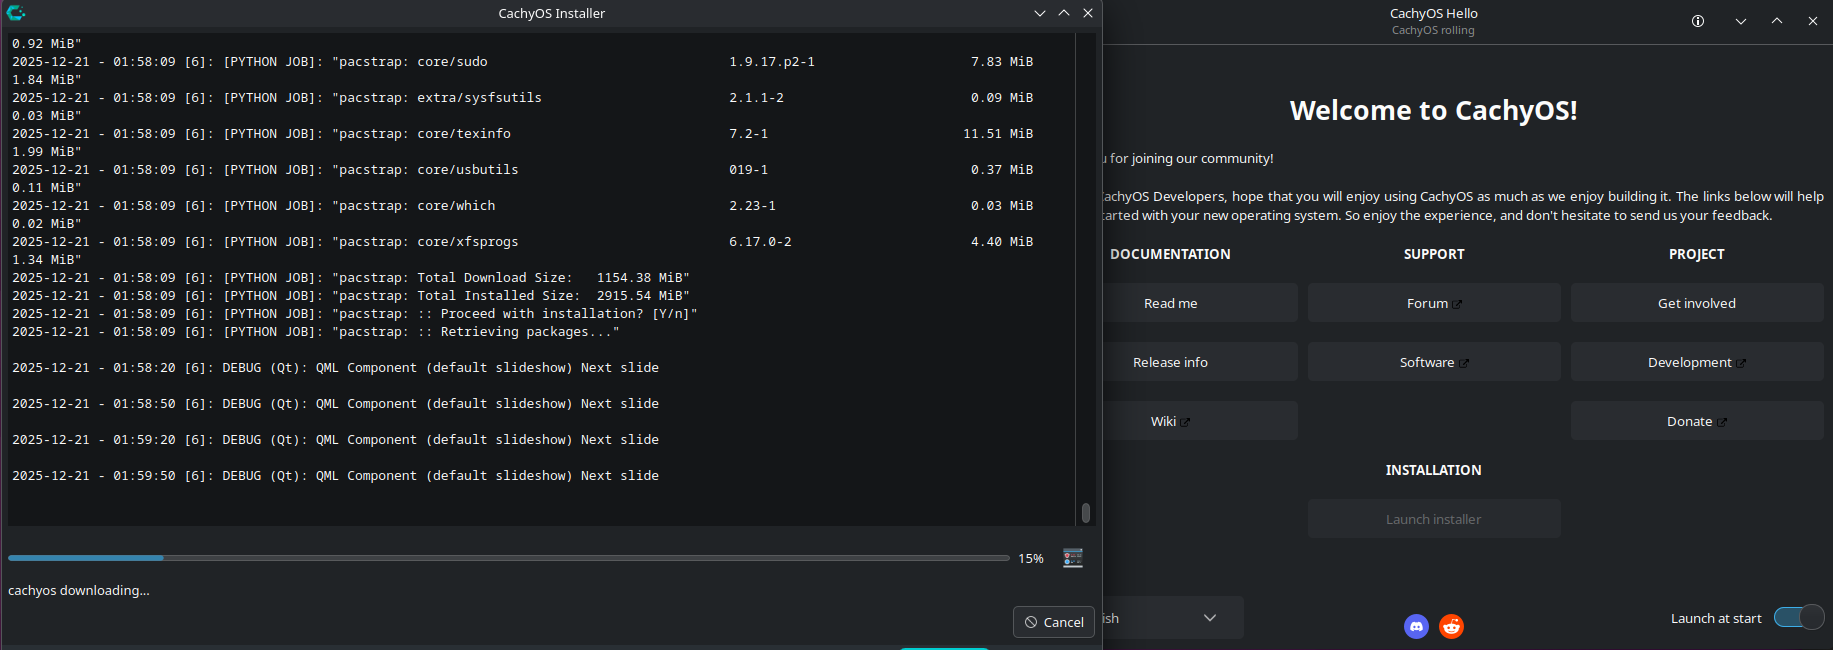Open the Wiki link button

point(1200,421)
